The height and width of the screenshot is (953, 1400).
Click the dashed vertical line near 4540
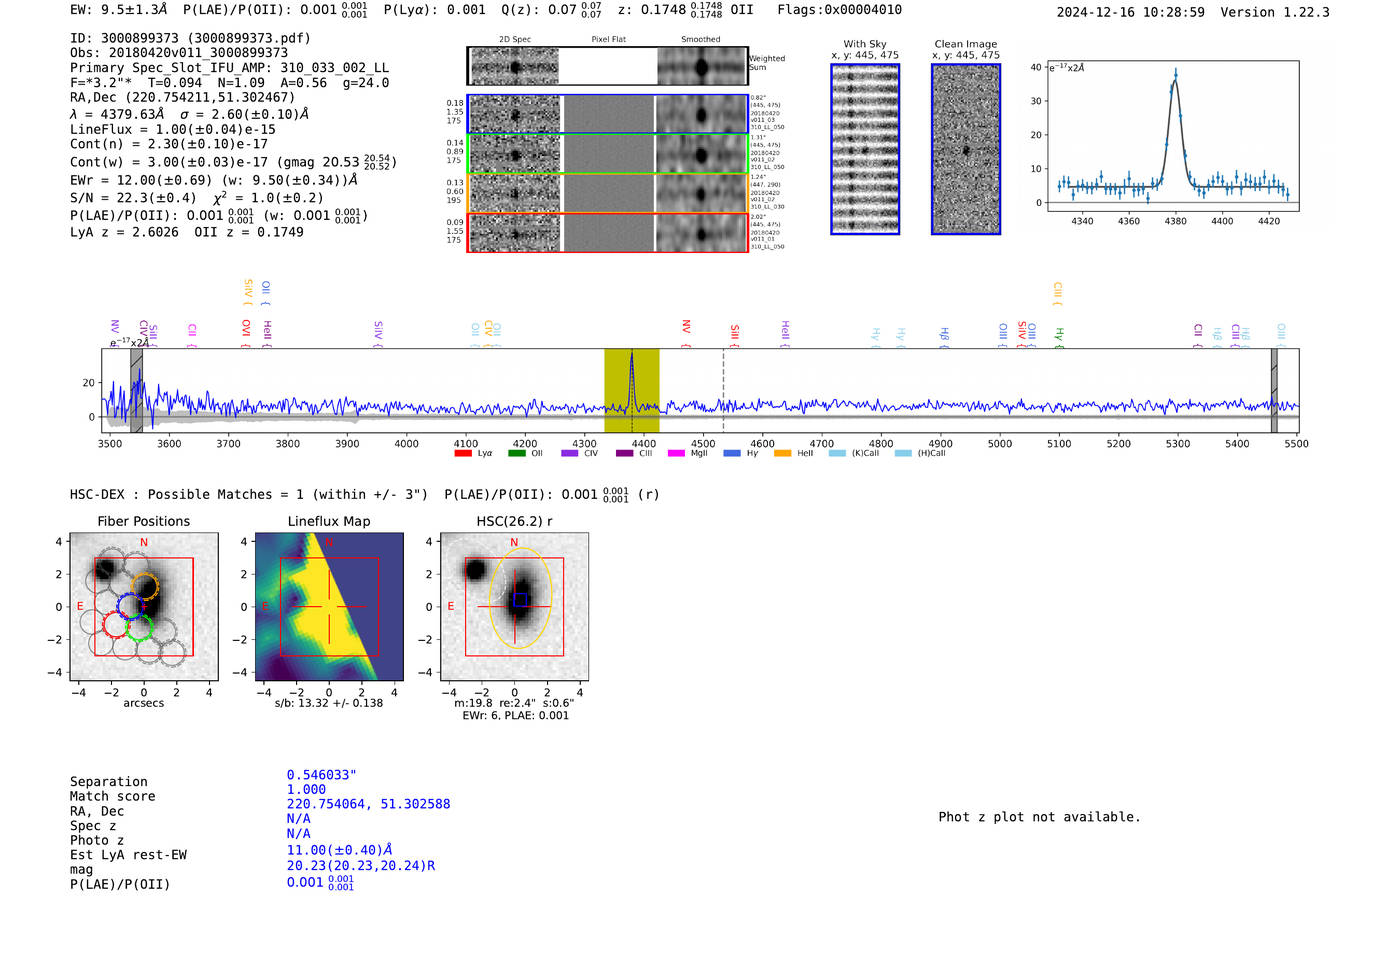point(723,391)
